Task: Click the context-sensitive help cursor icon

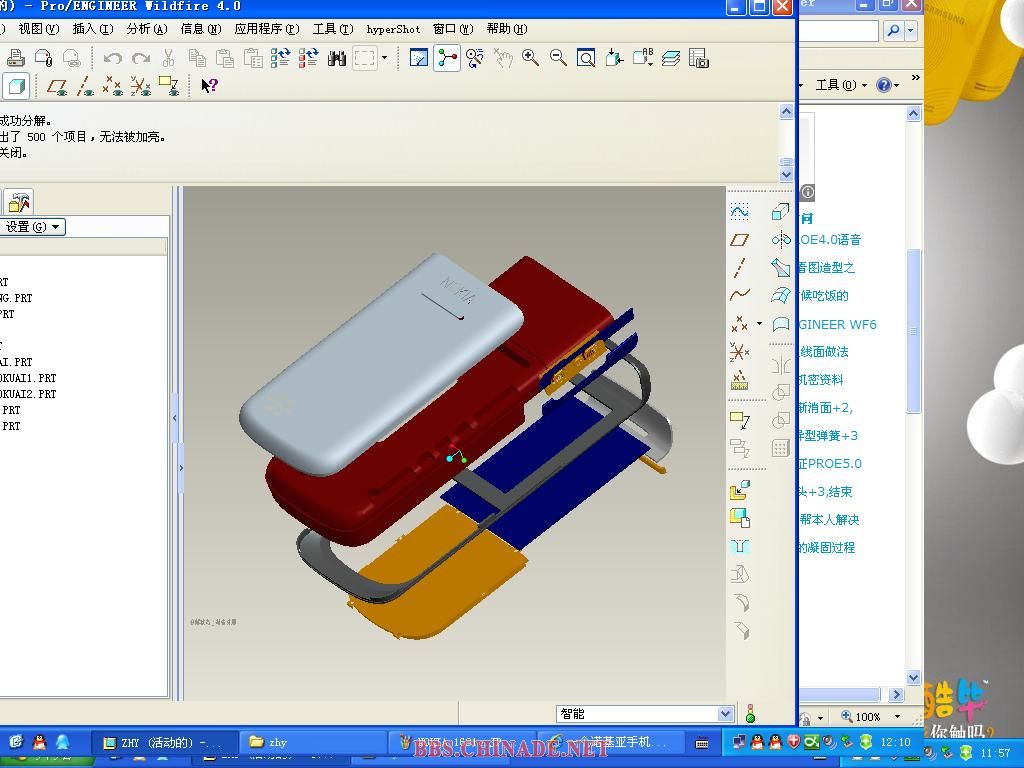Action: pos(209,86)
